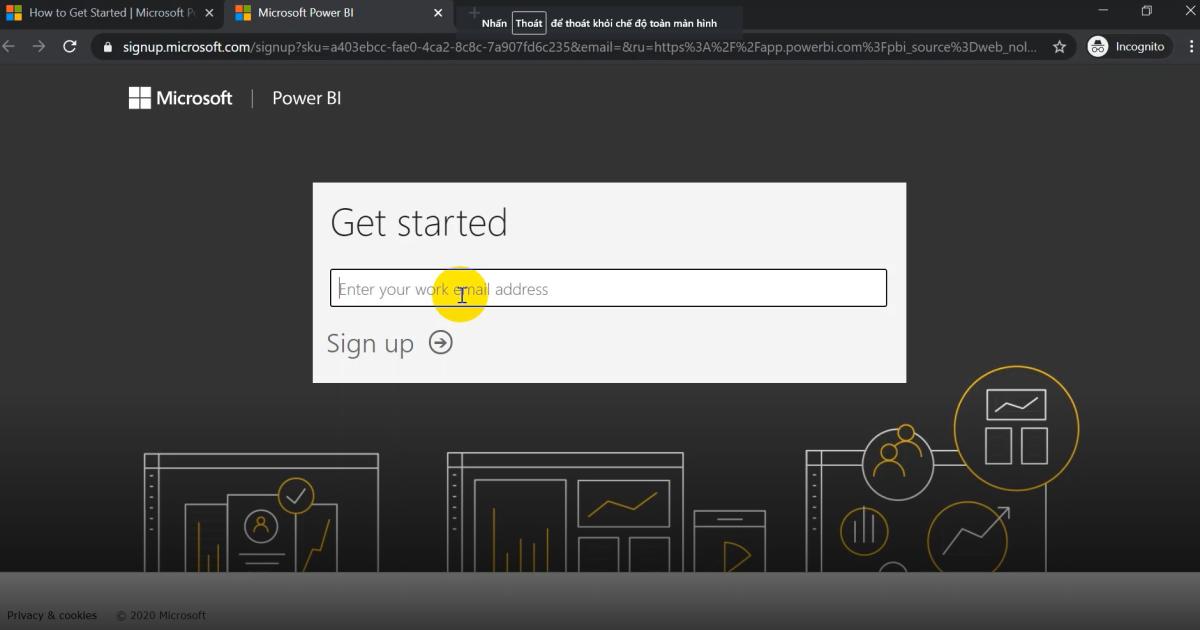Select the work email address field
This screenshot has width=1200, height=630.
click(608, 288)
